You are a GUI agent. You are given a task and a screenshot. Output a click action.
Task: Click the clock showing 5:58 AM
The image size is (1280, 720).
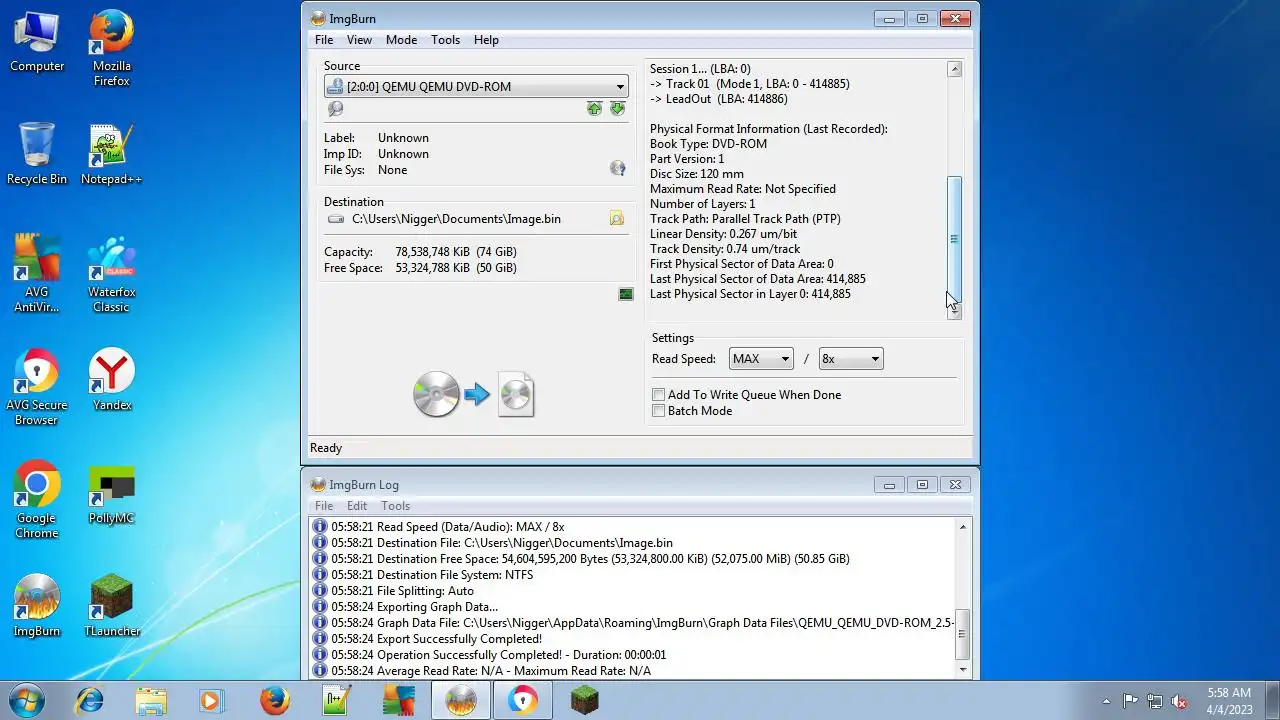coord(1229,700)
